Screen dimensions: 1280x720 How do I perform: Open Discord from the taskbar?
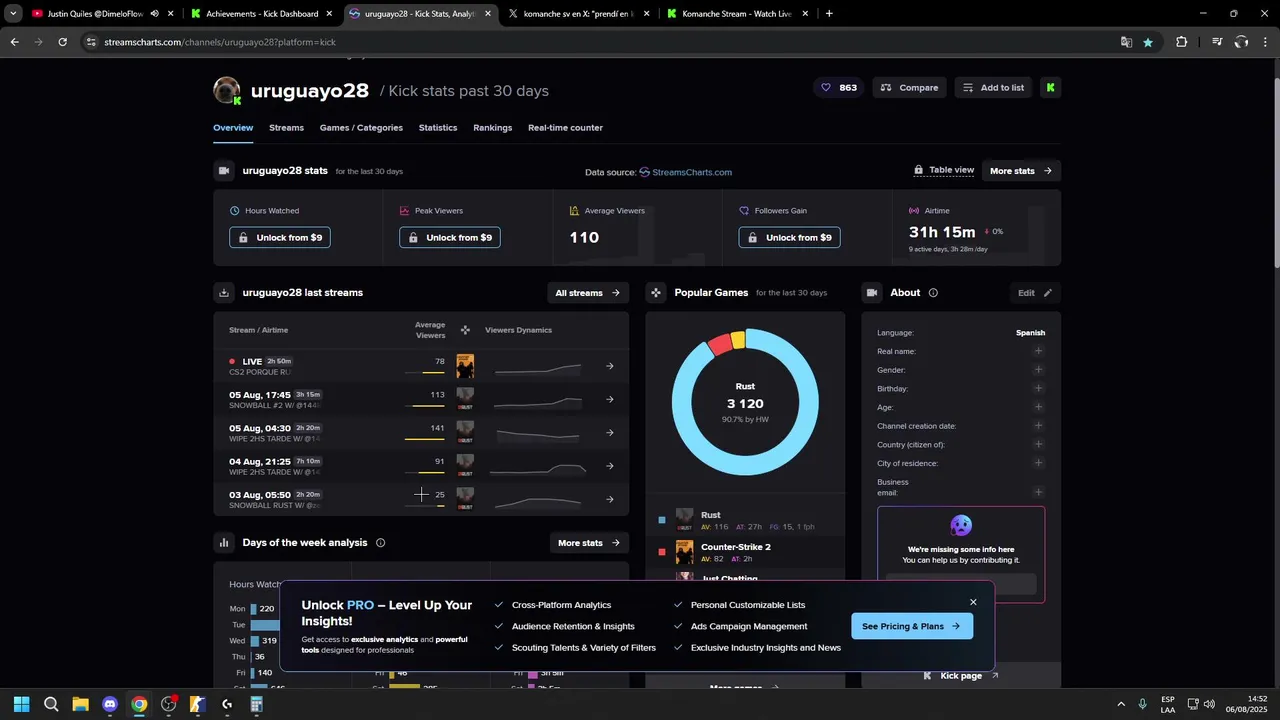point(110,704)
